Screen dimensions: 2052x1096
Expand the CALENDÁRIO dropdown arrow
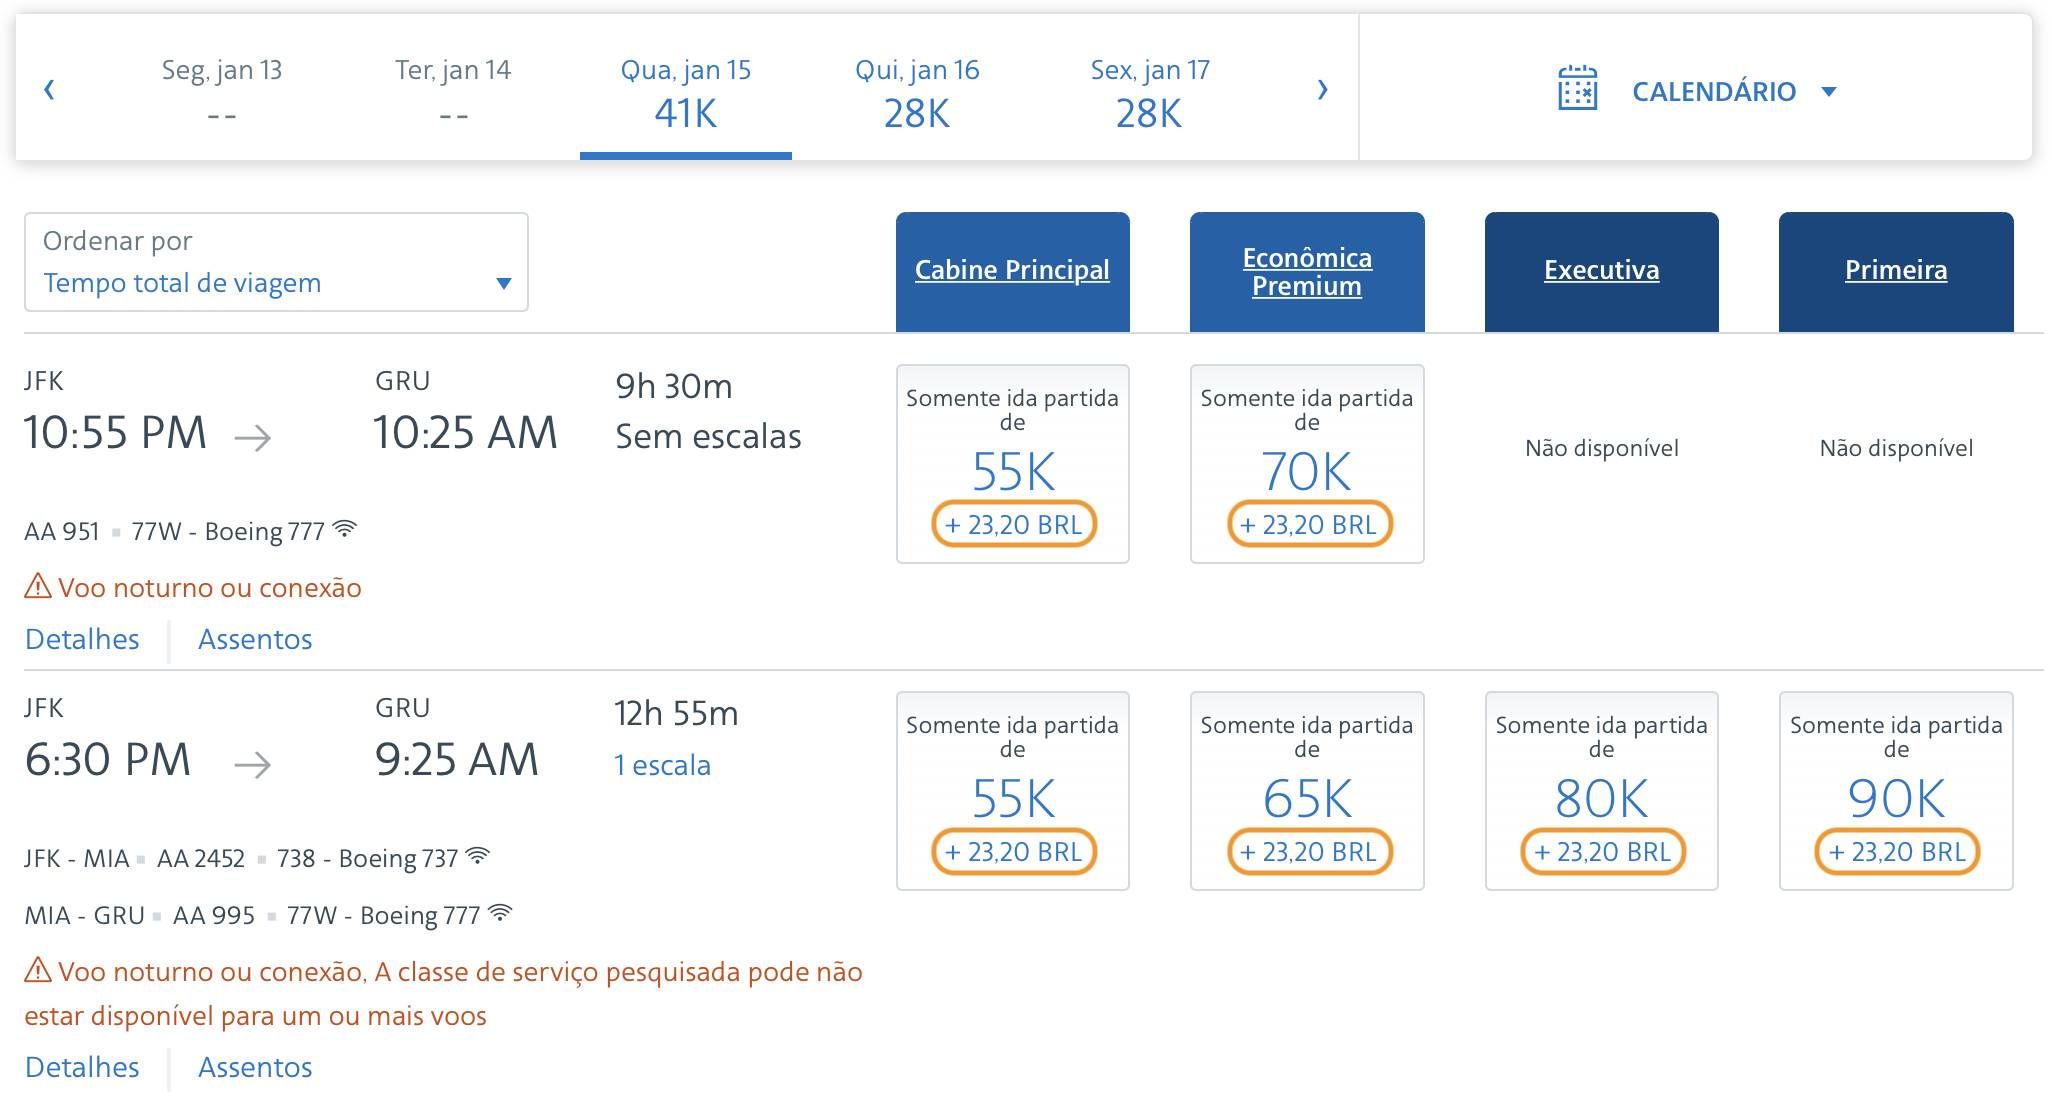coord(1829,92)
